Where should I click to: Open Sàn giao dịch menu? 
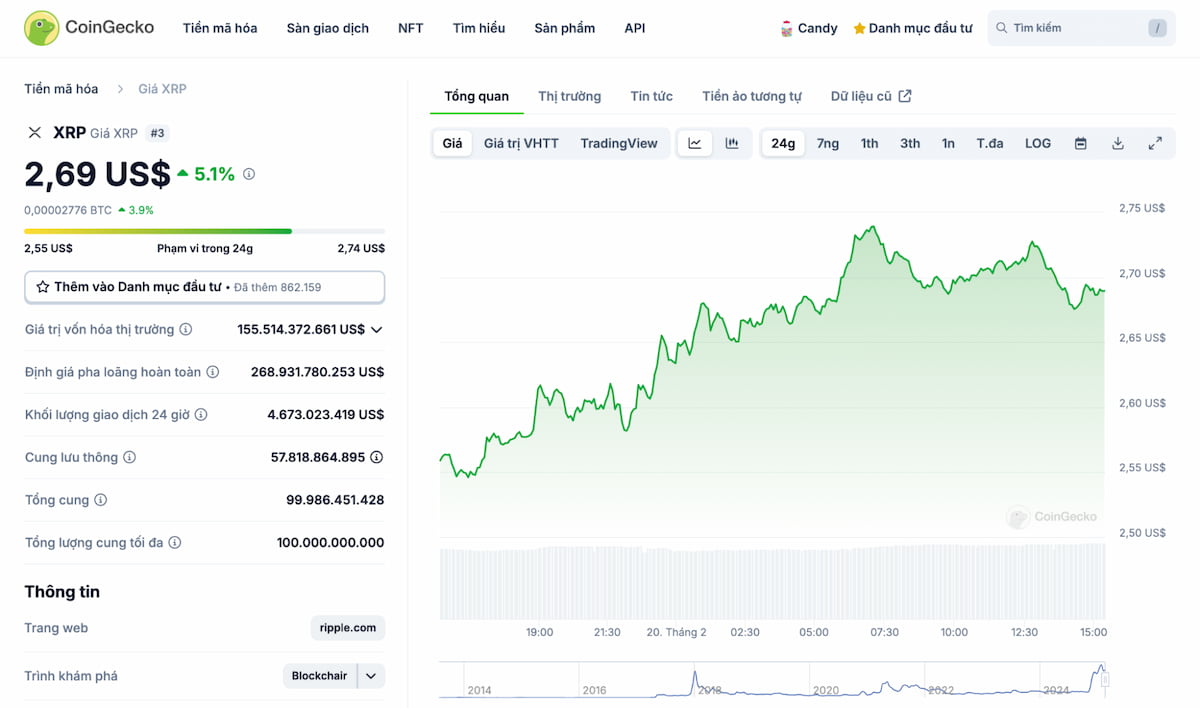[x=328, y=28]
